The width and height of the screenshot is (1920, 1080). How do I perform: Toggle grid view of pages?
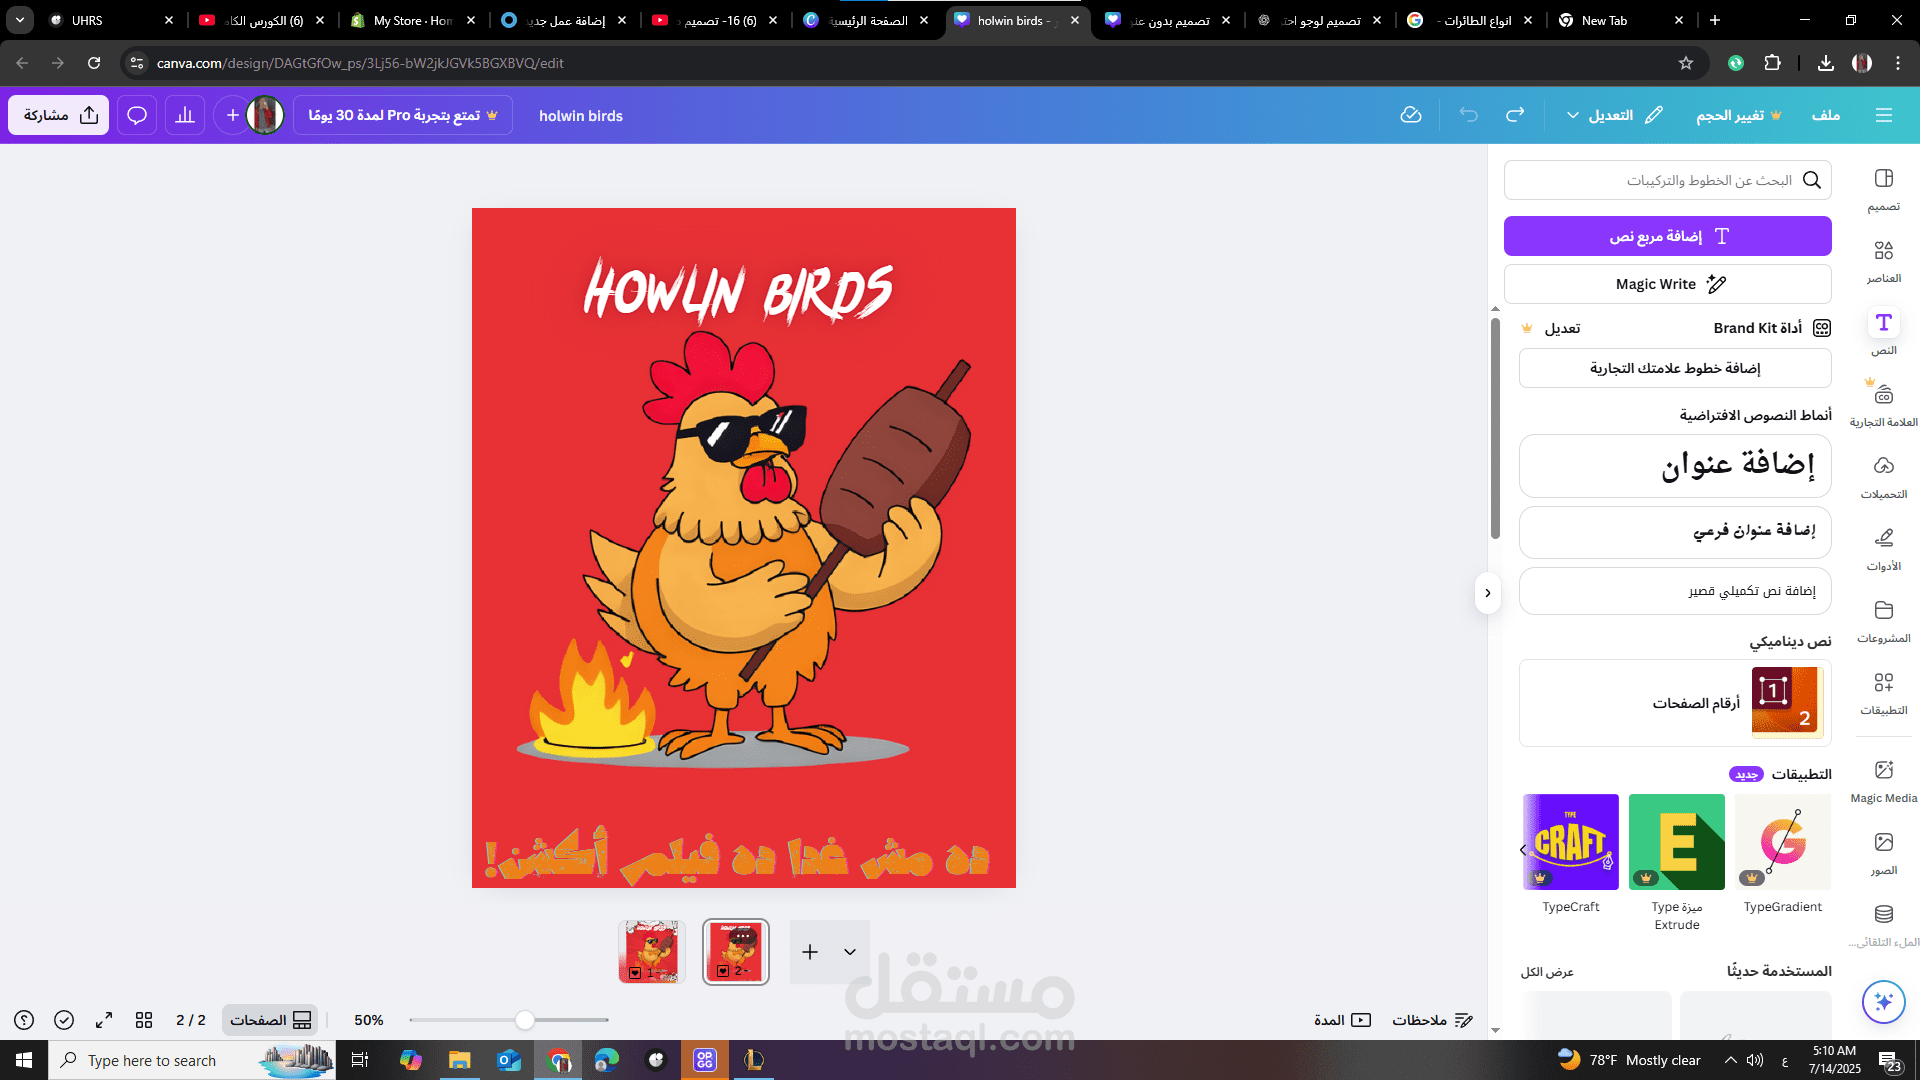144,1020
